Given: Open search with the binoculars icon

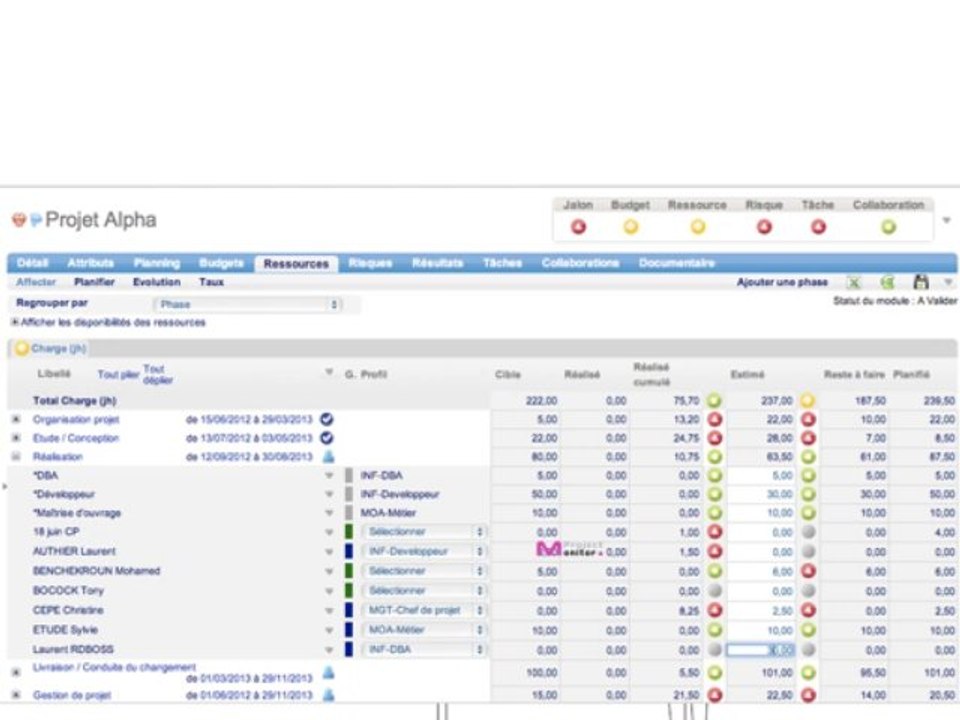Looking at the screenshot, I should tap(921, 282).
